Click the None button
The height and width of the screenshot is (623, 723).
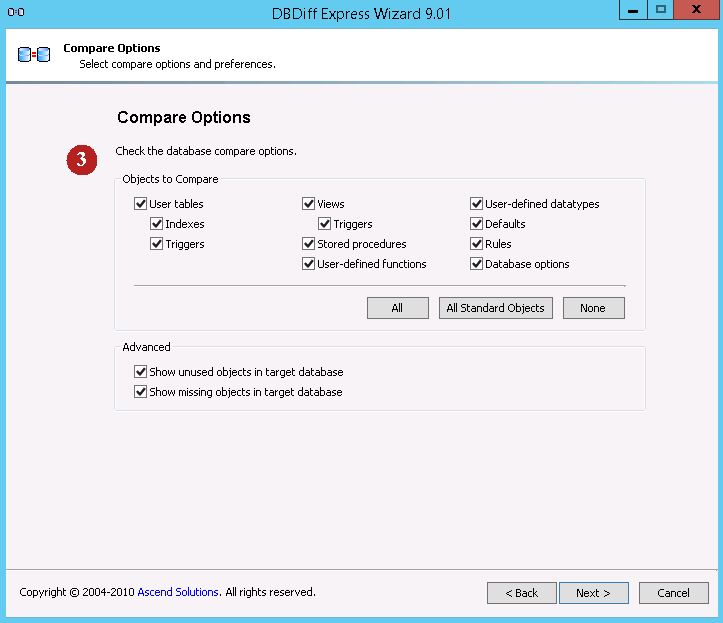tap(593, 308)
